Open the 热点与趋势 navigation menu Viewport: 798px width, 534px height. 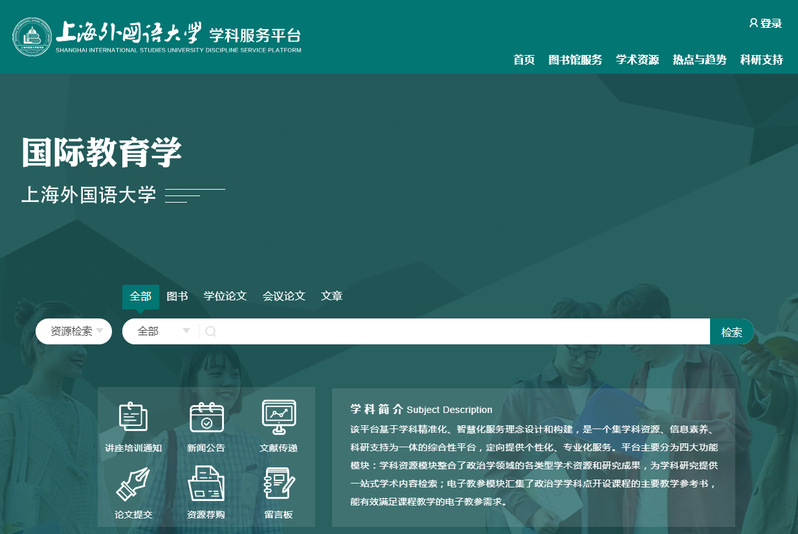[699, 60]
